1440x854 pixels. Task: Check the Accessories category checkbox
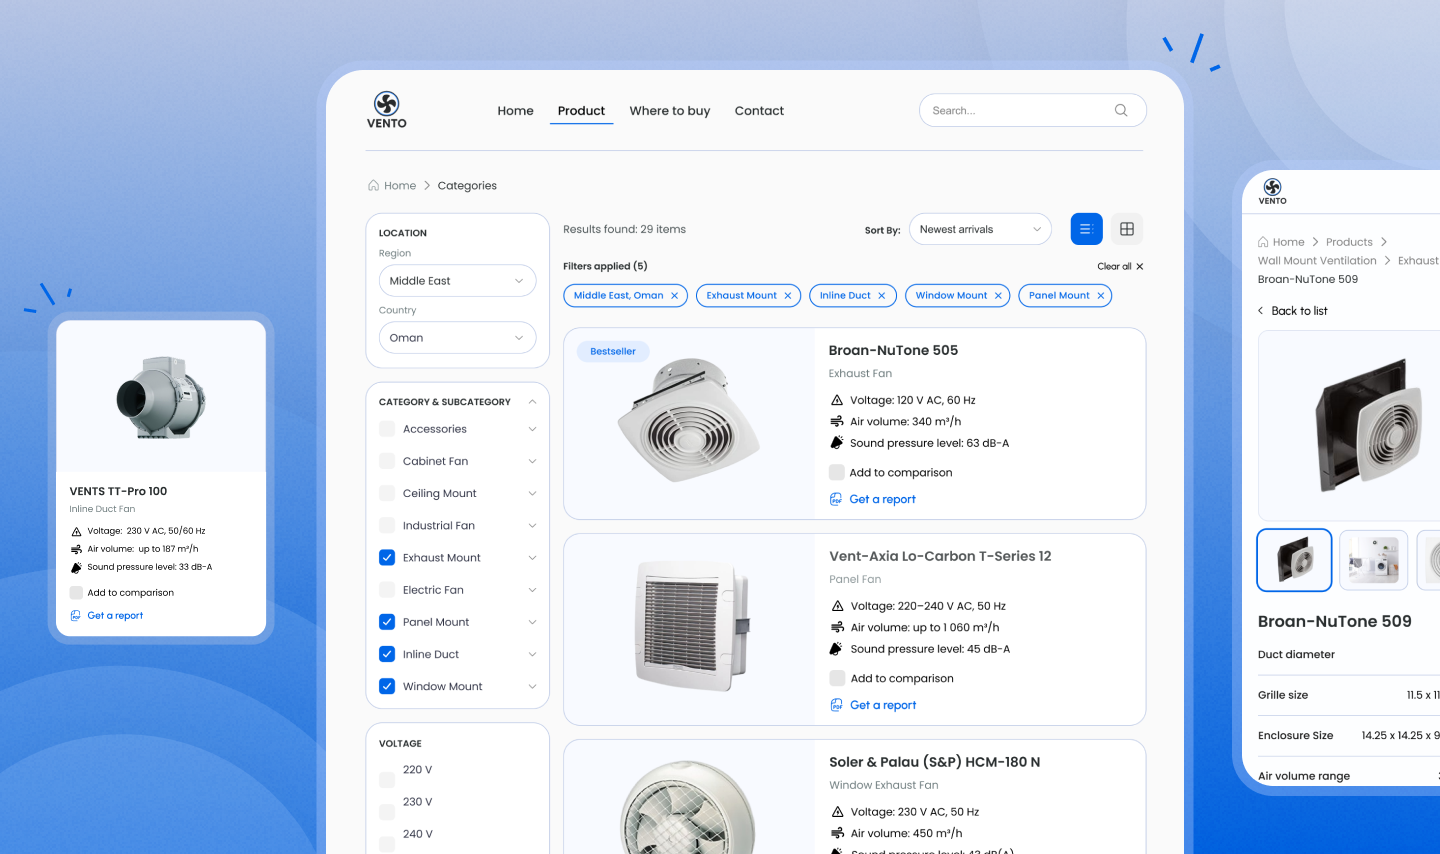pos(387,429)
